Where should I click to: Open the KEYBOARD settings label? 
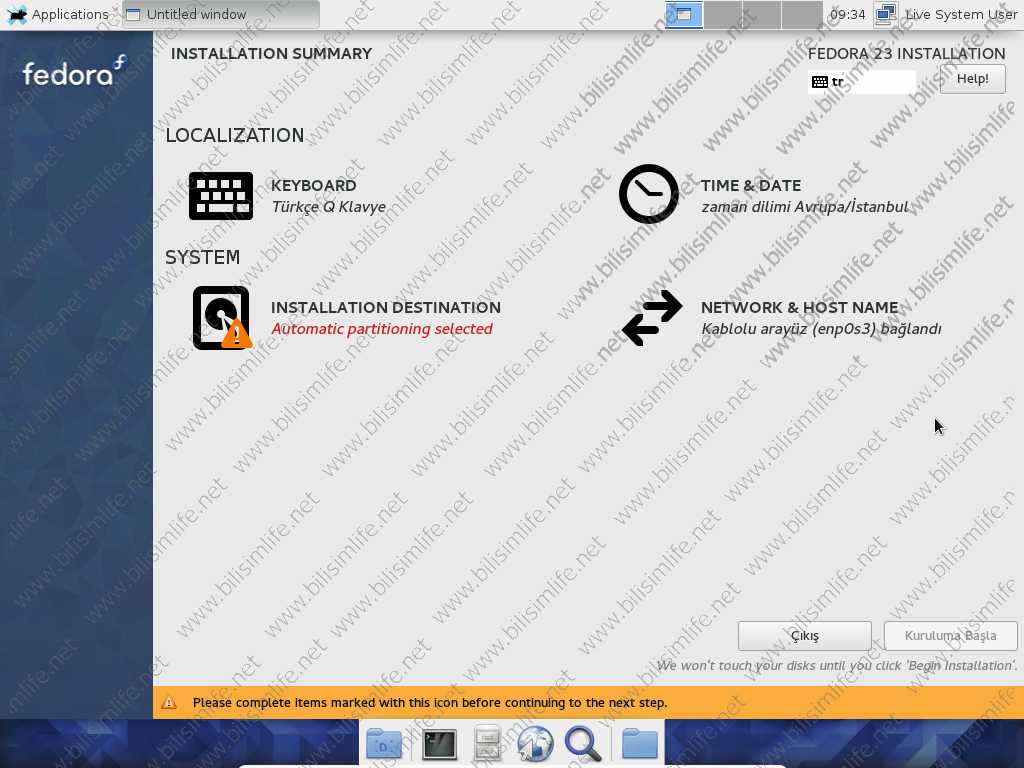313,185
